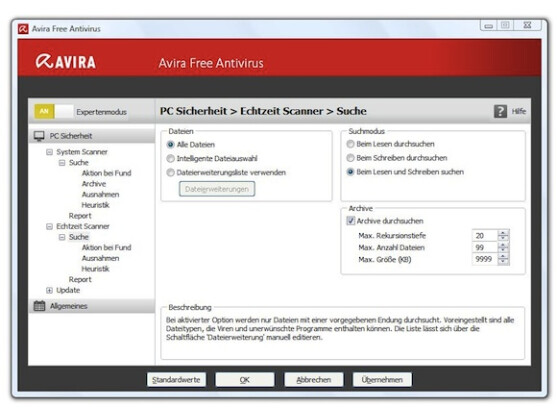Select Intelligente Dateiauswahl option

click(x=171, y=158)
